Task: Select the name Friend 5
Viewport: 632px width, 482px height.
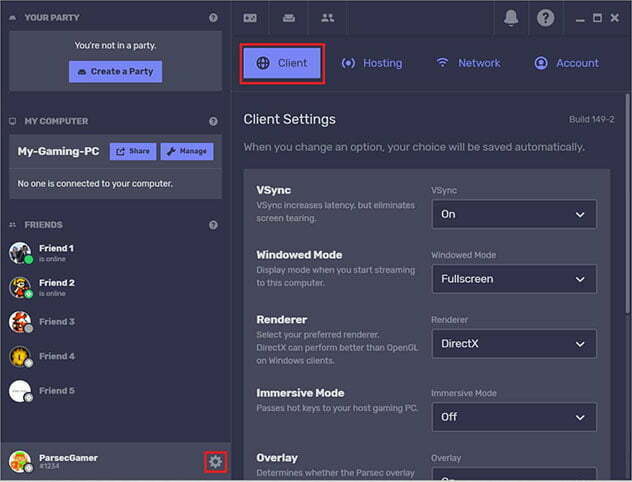Action: coord(57,391)
